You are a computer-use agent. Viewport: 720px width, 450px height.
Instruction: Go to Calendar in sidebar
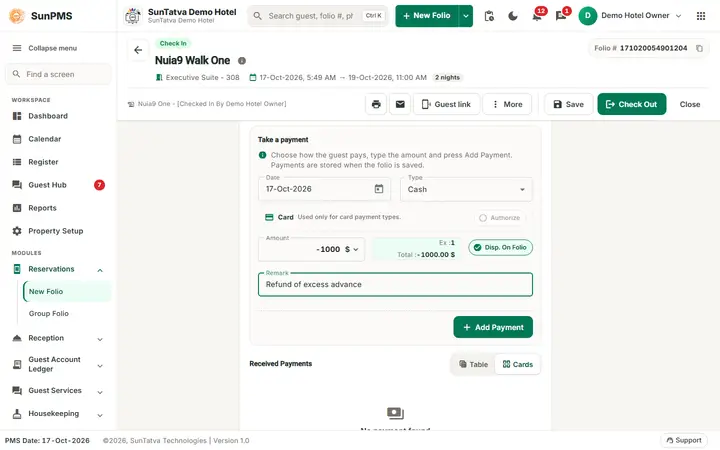[45, 139]
